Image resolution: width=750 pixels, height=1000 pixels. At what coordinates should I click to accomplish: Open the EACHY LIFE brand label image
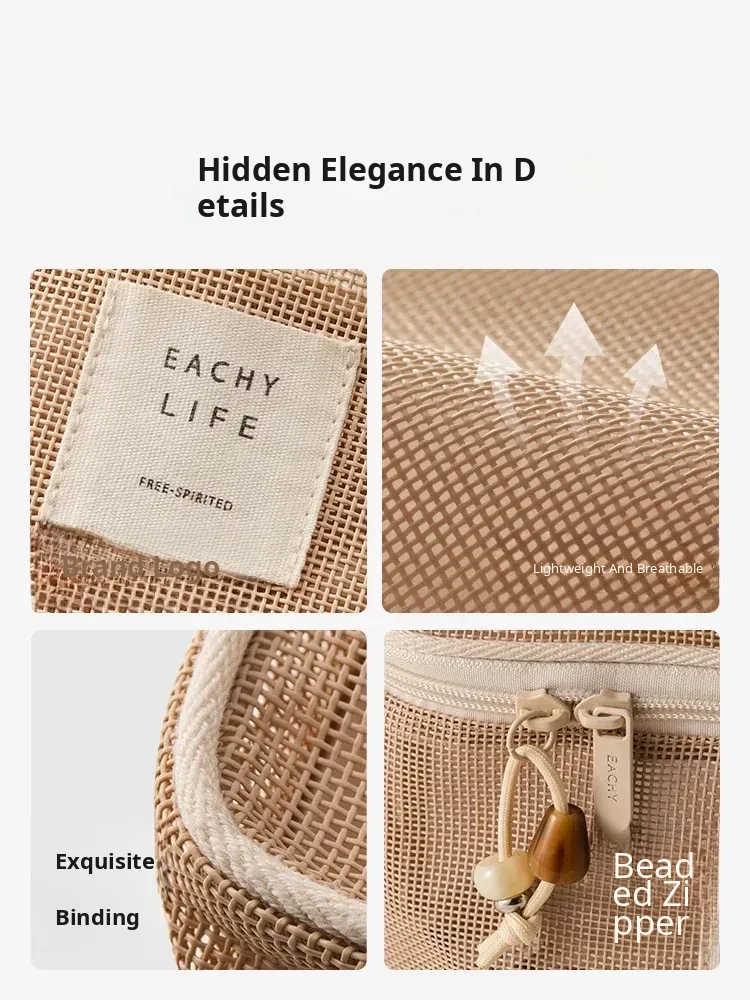198,441
